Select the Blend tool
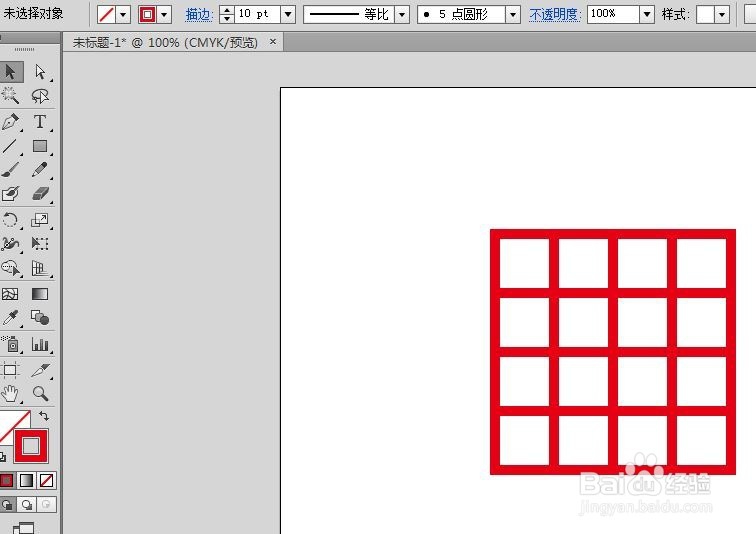Viewport: 756px width, 534px height. click(40, 318)
